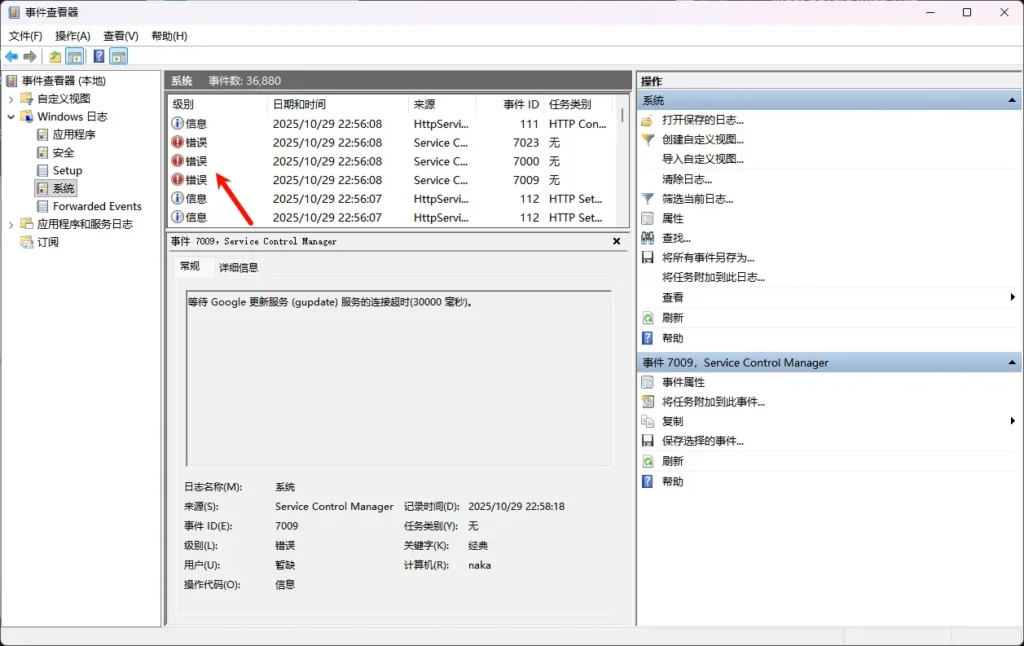Open the 查看 submenu arrow in actions pane
Image resolution: width=1024 pixels, height=646 pixels.
pos(1013,297)
